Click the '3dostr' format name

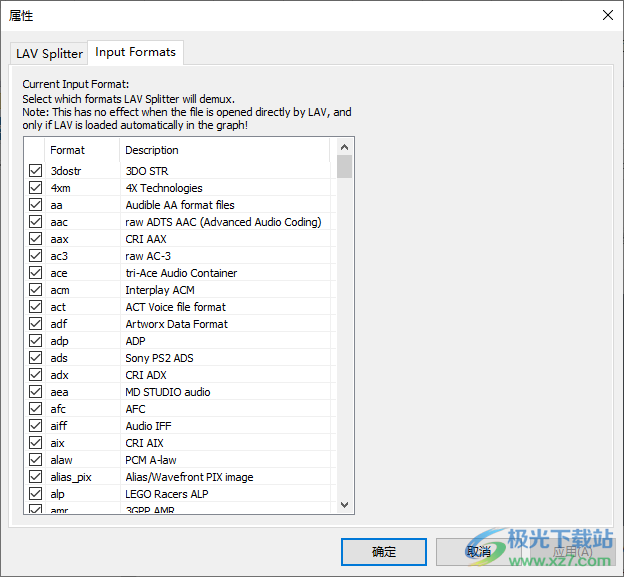(66, 171)
